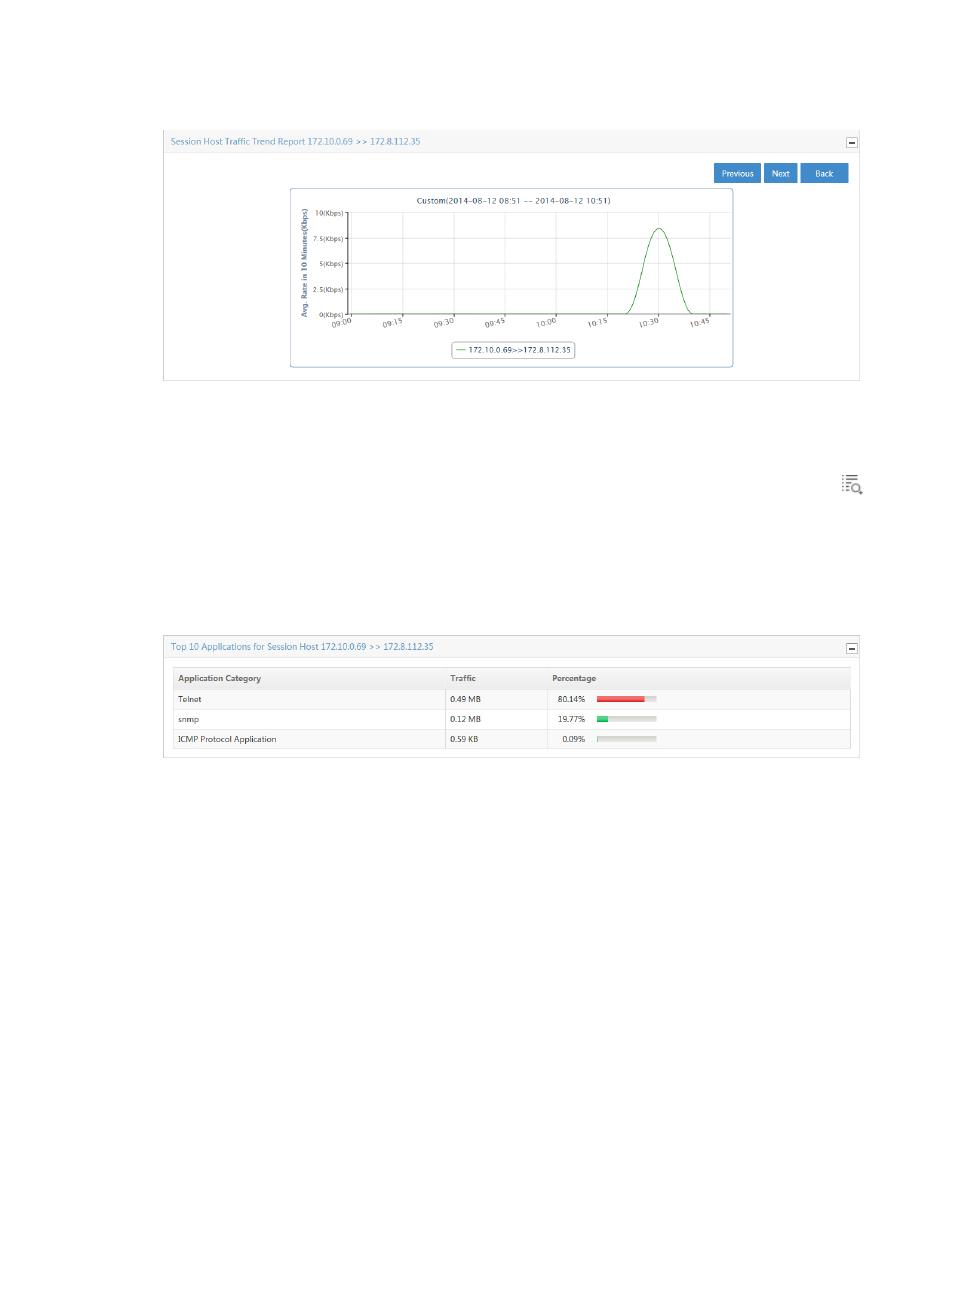954x1296 pixels.
Task: Click the 0.59 KB traffic value
Action: click(x=464, y=739)
